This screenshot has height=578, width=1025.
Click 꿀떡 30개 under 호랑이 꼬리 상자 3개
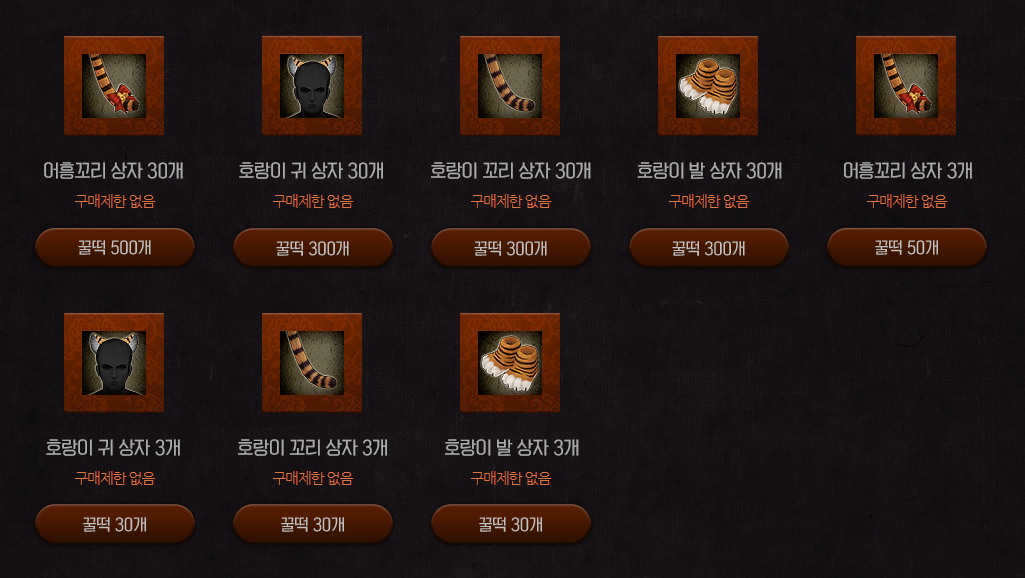point(313,524)
